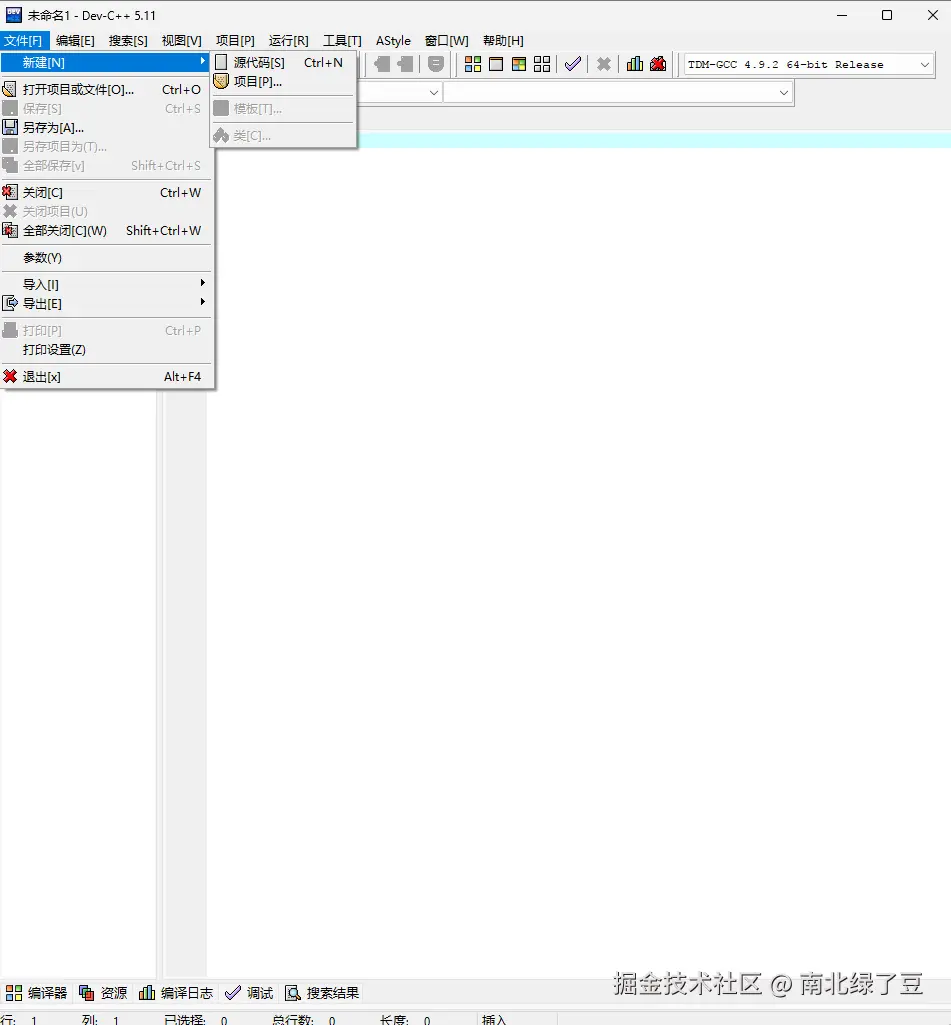
Task: Select 参数(Y) menu entry
Action: (x=106, y=258)
